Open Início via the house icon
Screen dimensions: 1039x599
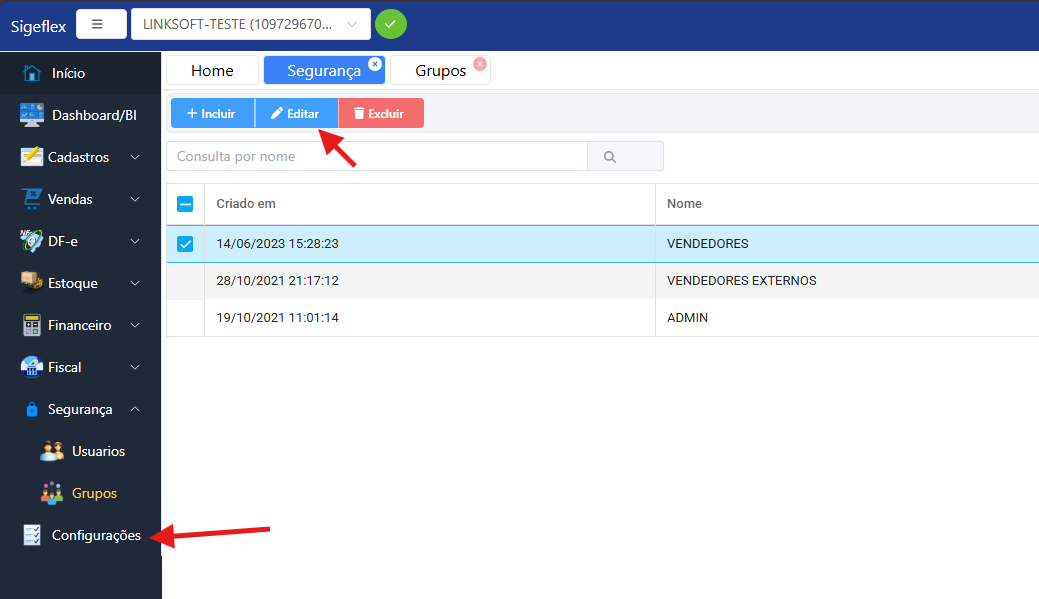(x=32, y=73)
